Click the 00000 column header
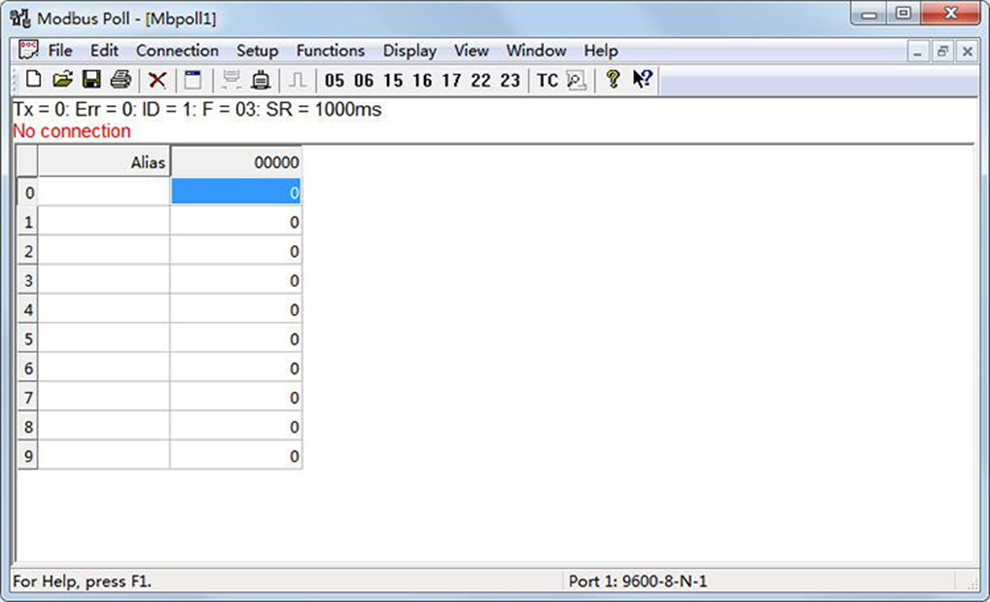Image resolution: width=990 pixels, height=602 pixels. 236,162
